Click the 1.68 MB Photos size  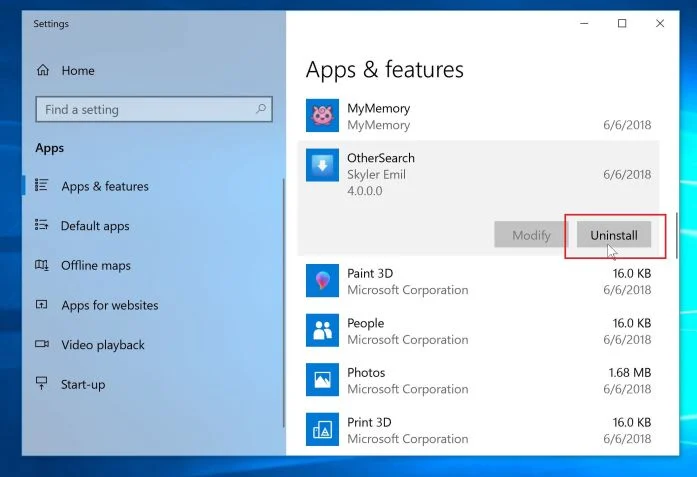629,372
